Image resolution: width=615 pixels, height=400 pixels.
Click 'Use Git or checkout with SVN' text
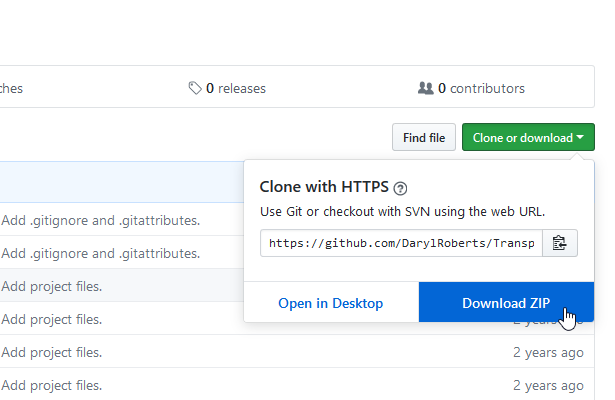[x=402, y=212]
